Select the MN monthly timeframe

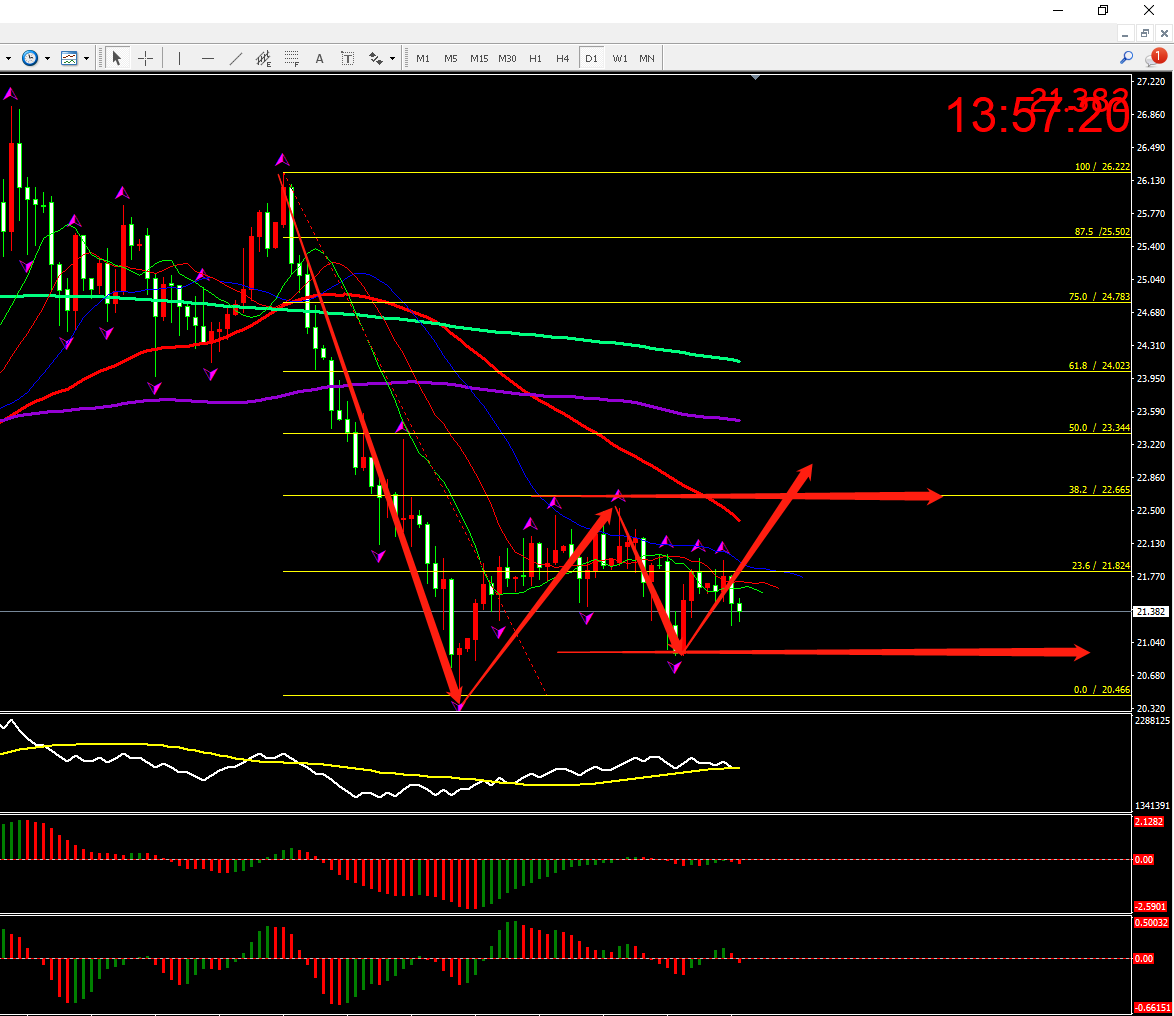point(647,58)
